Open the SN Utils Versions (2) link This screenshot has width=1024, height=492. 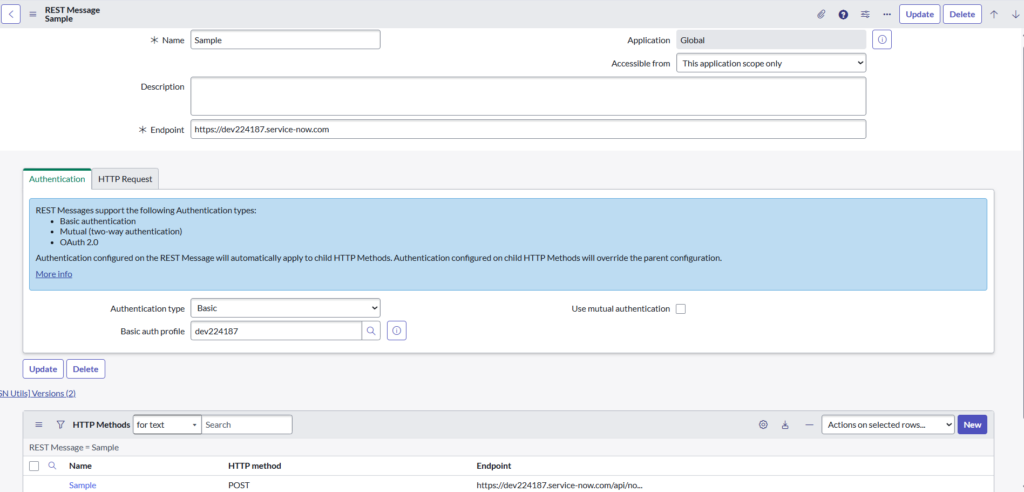tap(38, 394)
